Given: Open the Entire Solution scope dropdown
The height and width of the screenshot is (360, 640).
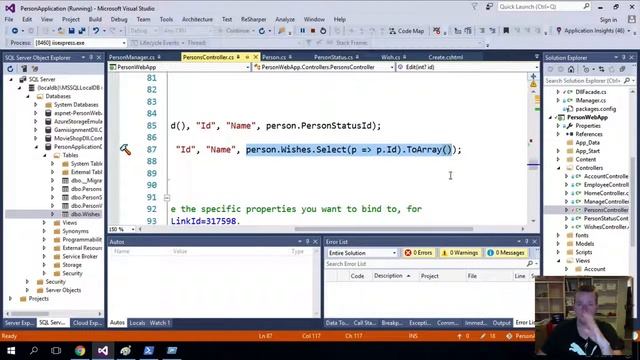Looking at the screenshot, I should 362,253.
